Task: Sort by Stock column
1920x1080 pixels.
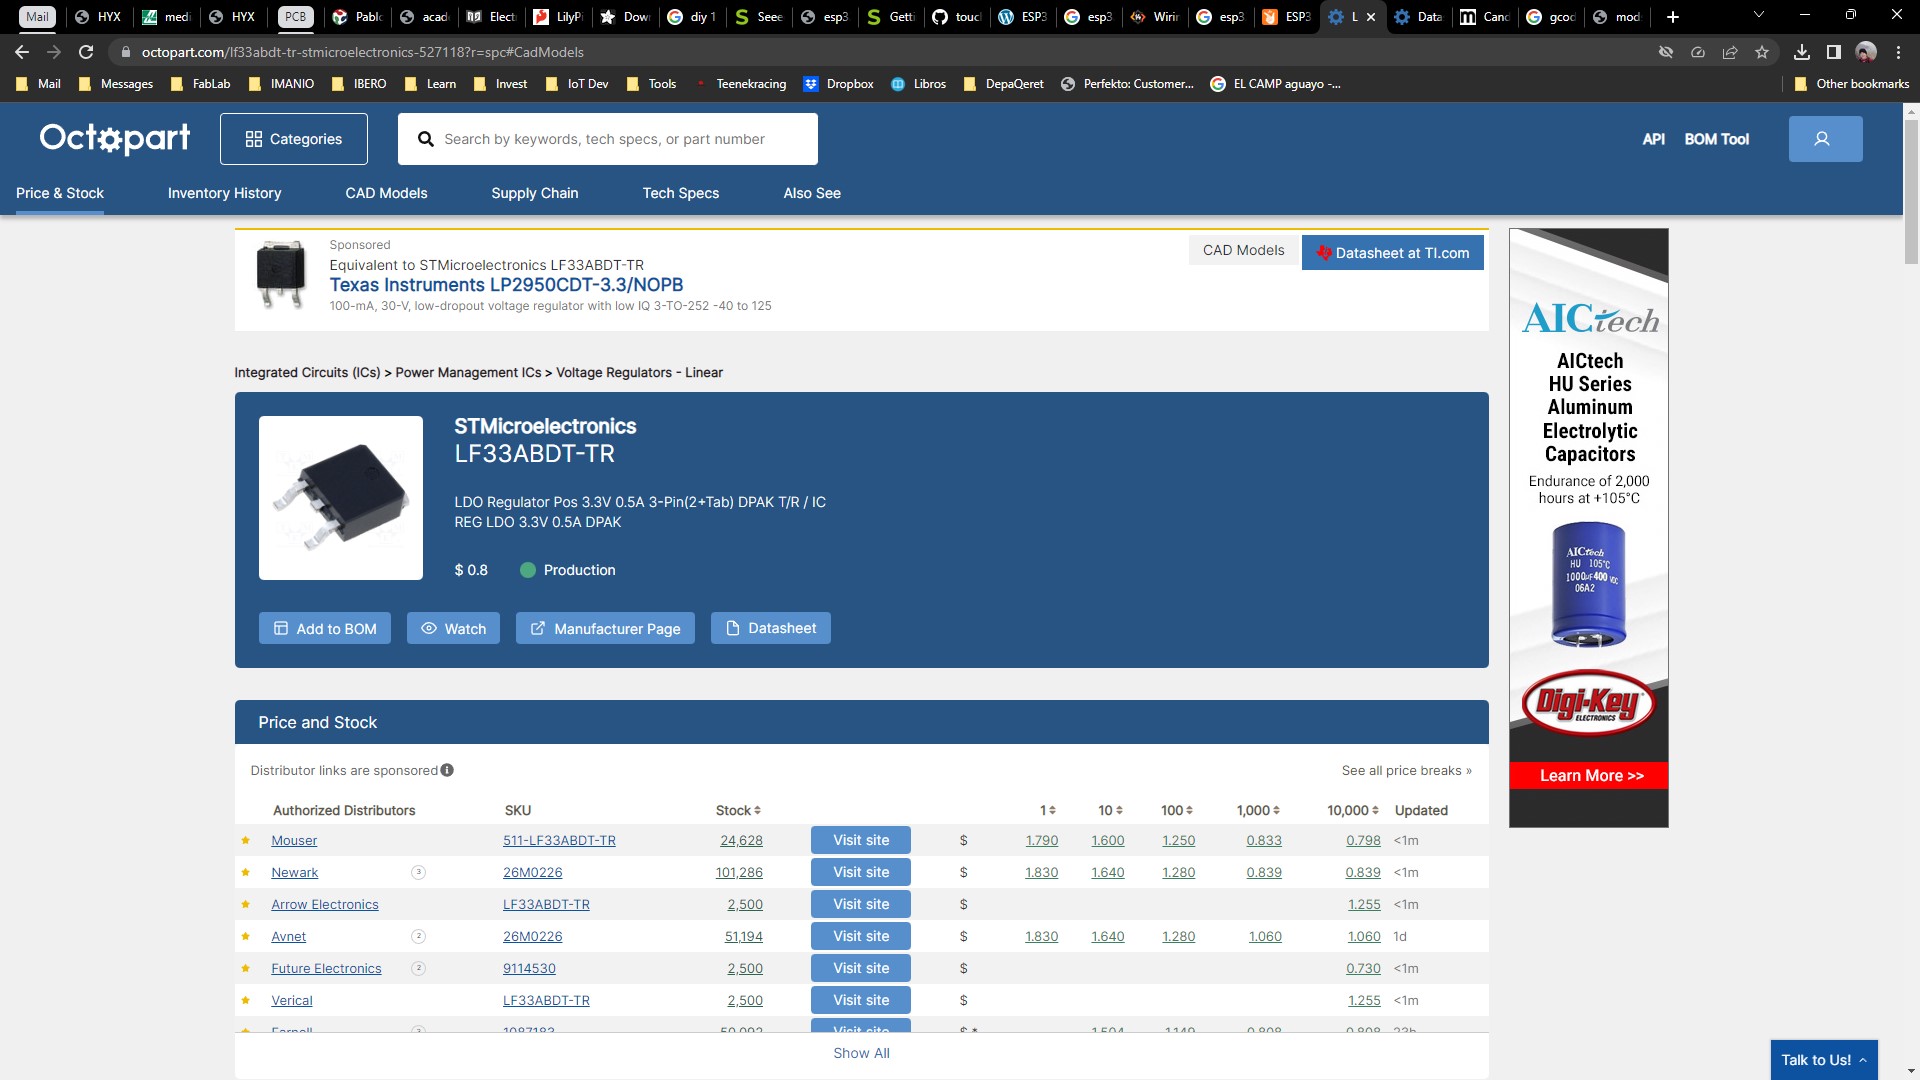Action: (x=738, y=810)
